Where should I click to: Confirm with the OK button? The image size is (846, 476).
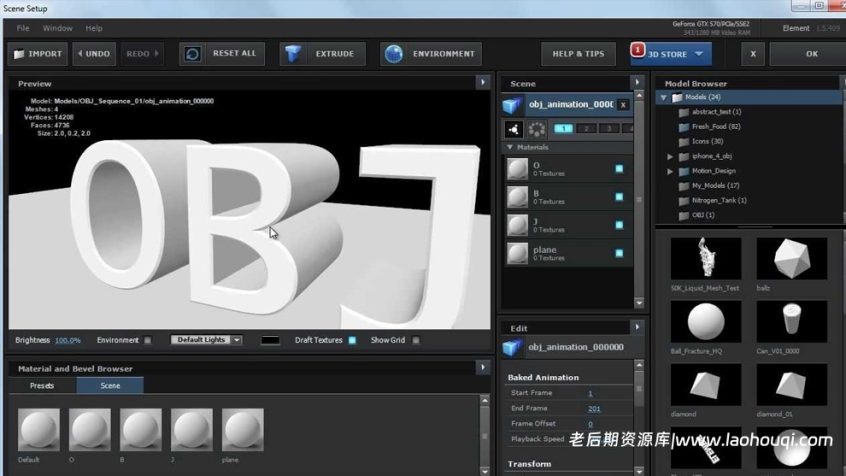click(x=811, y=54)
